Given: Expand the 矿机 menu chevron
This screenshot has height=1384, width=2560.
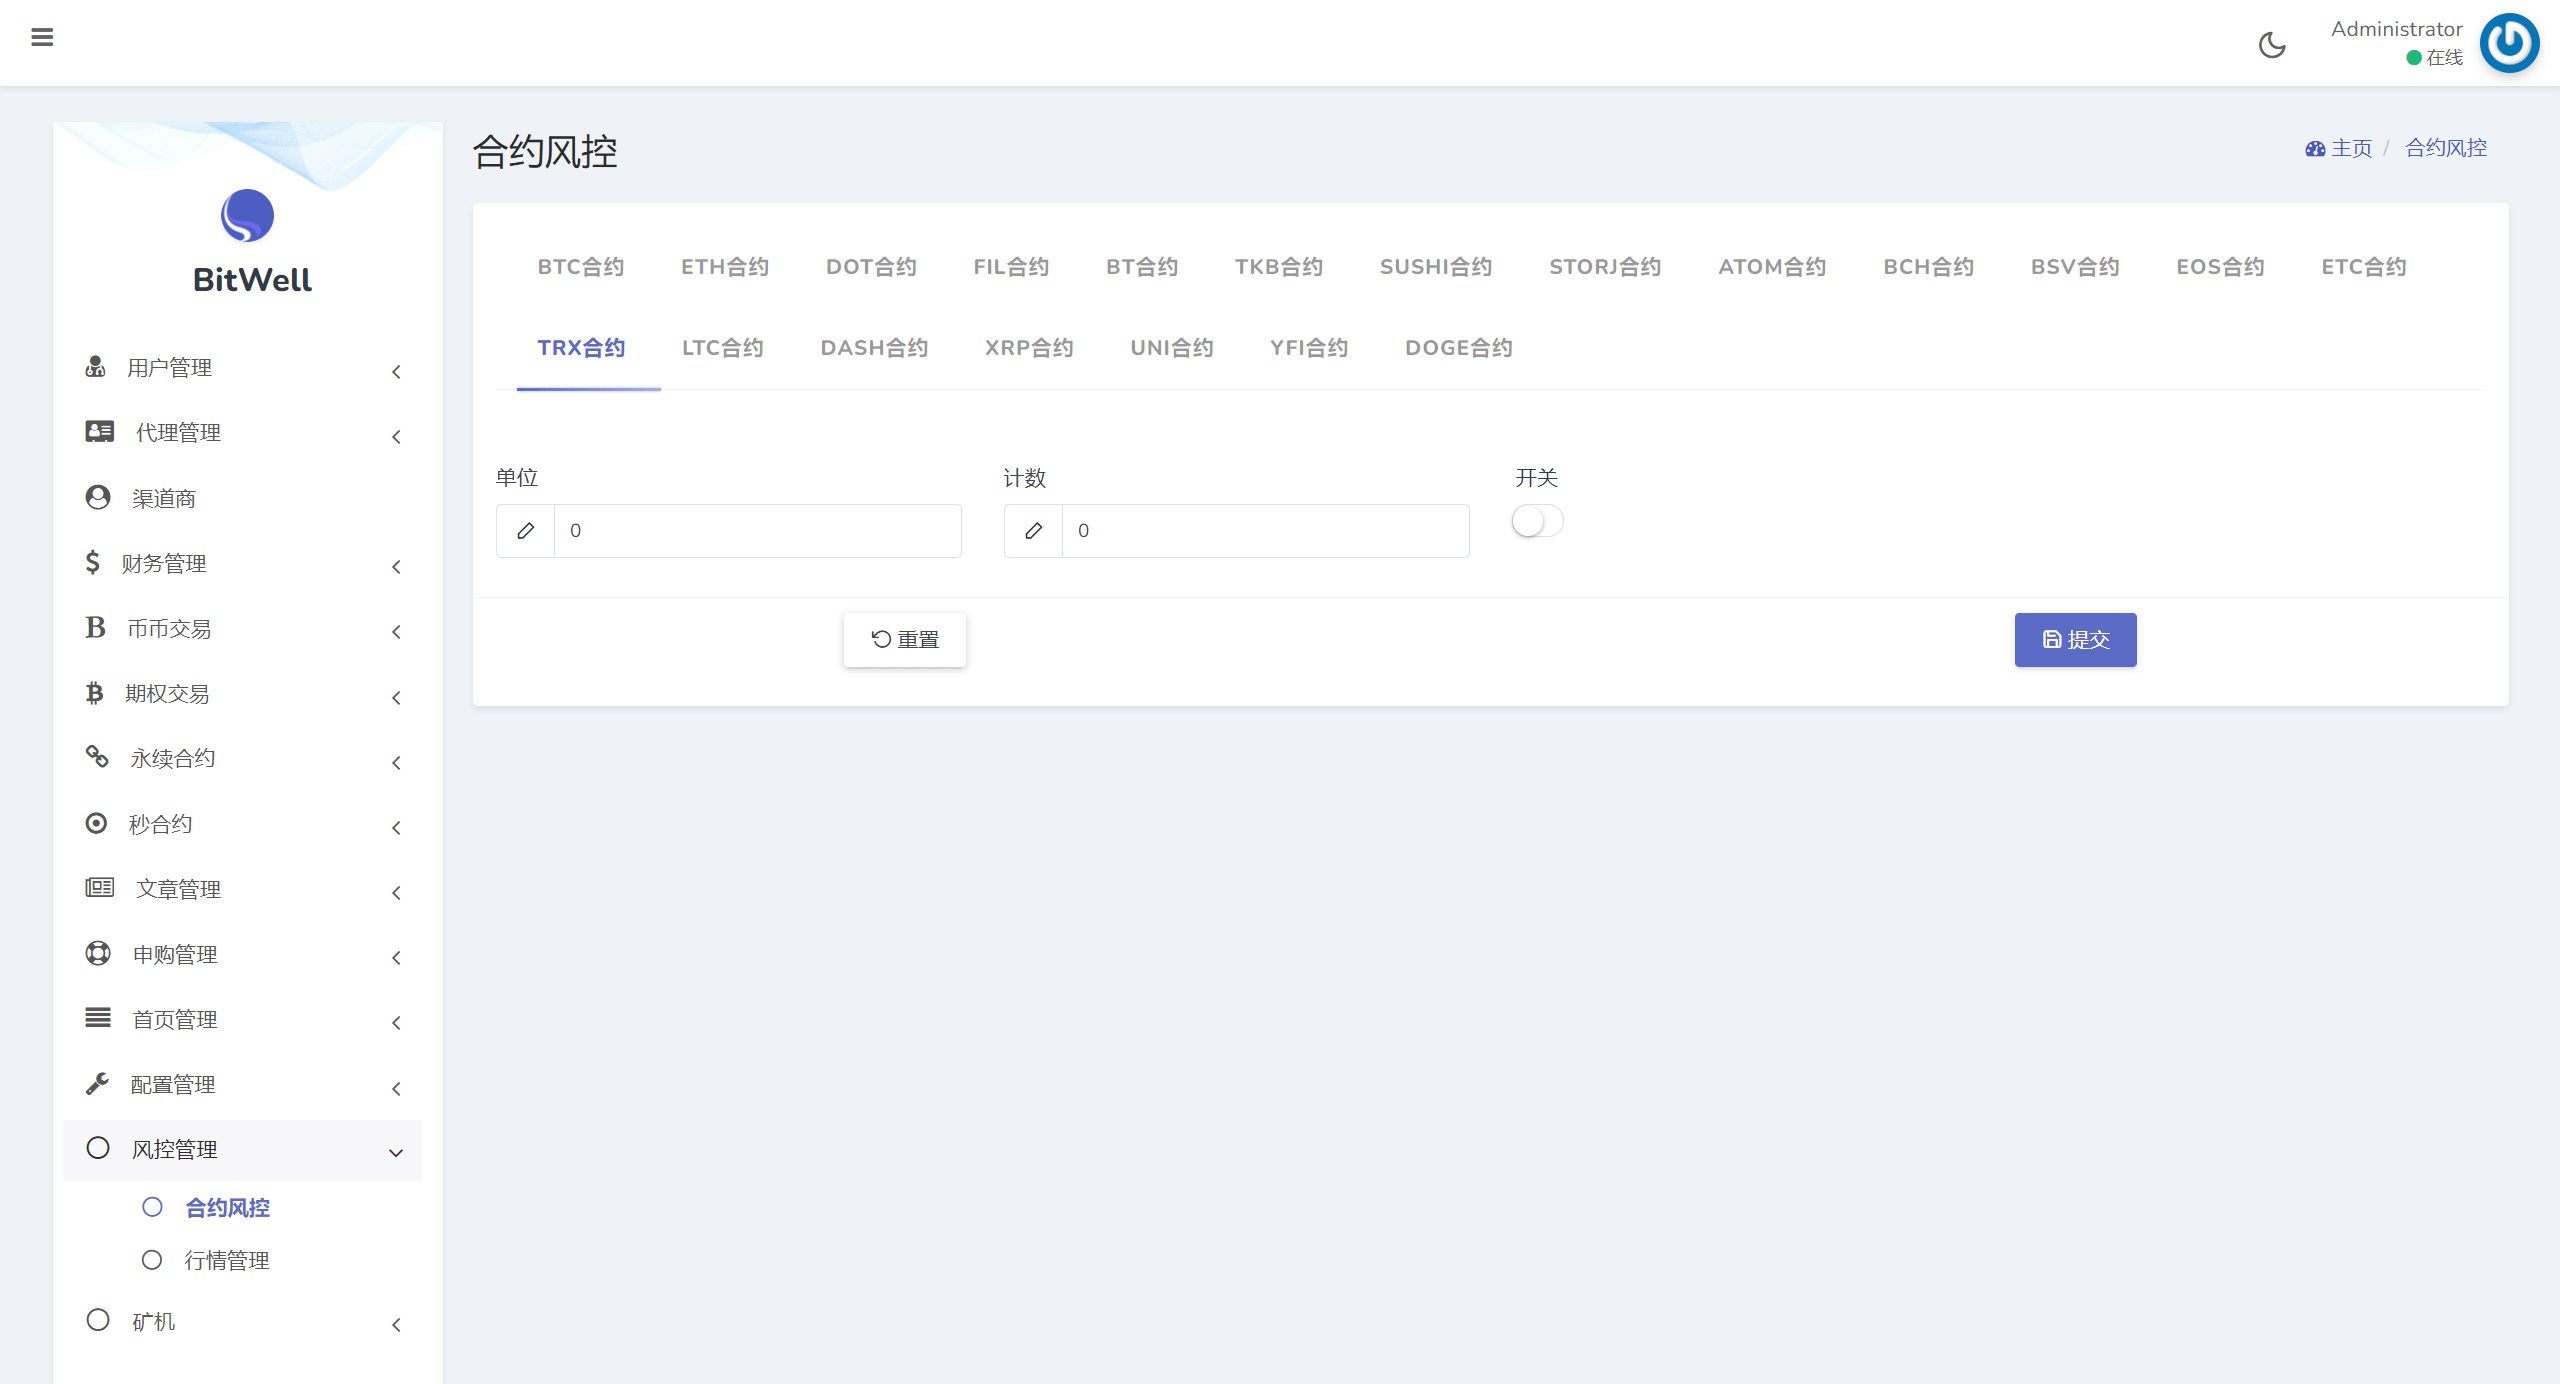Looking at the screenshot, I should (396, 1325).
